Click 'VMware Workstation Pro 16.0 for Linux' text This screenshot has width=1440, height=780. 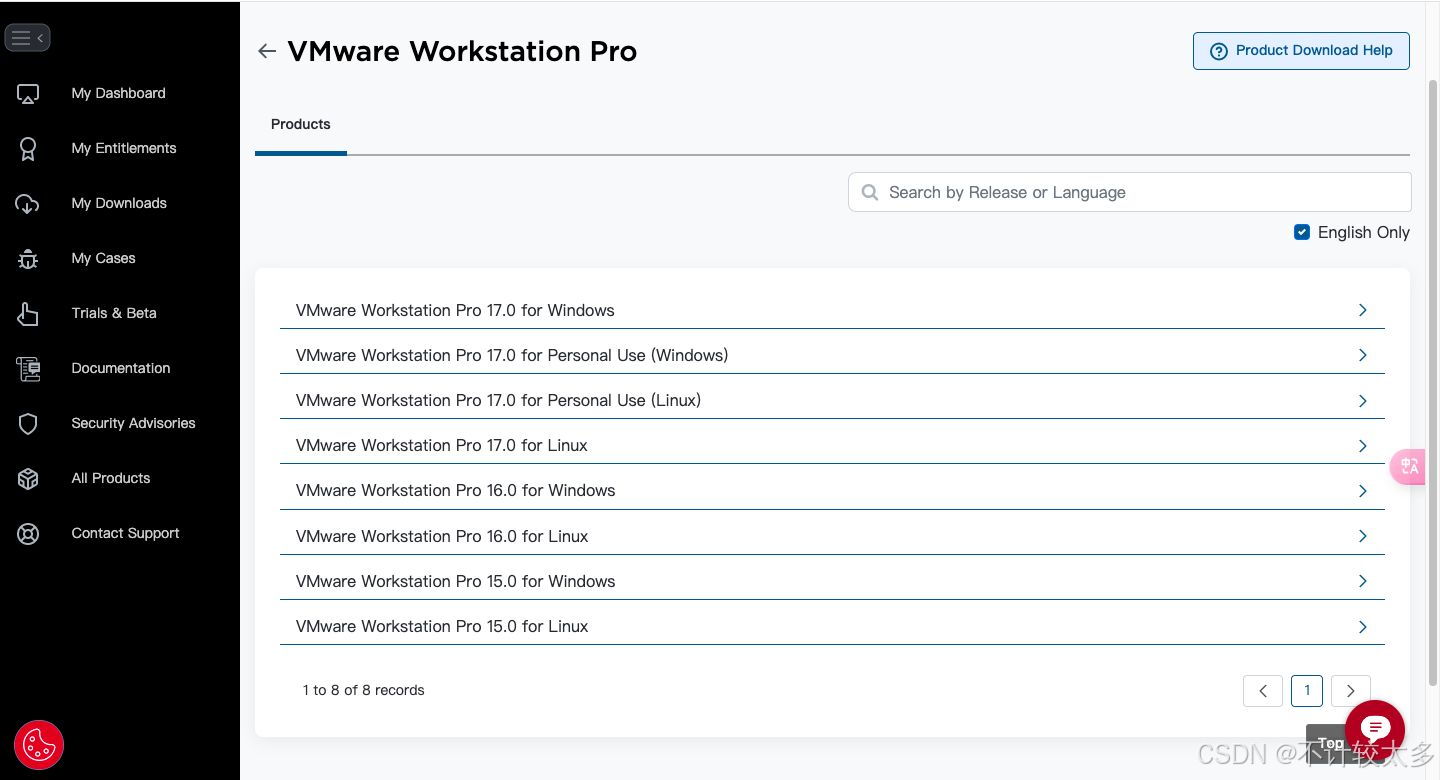(442, 536)
